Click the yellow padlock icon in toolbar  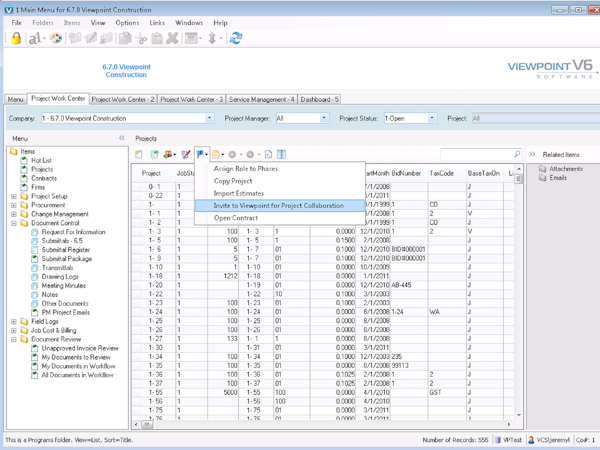(16, 39)
